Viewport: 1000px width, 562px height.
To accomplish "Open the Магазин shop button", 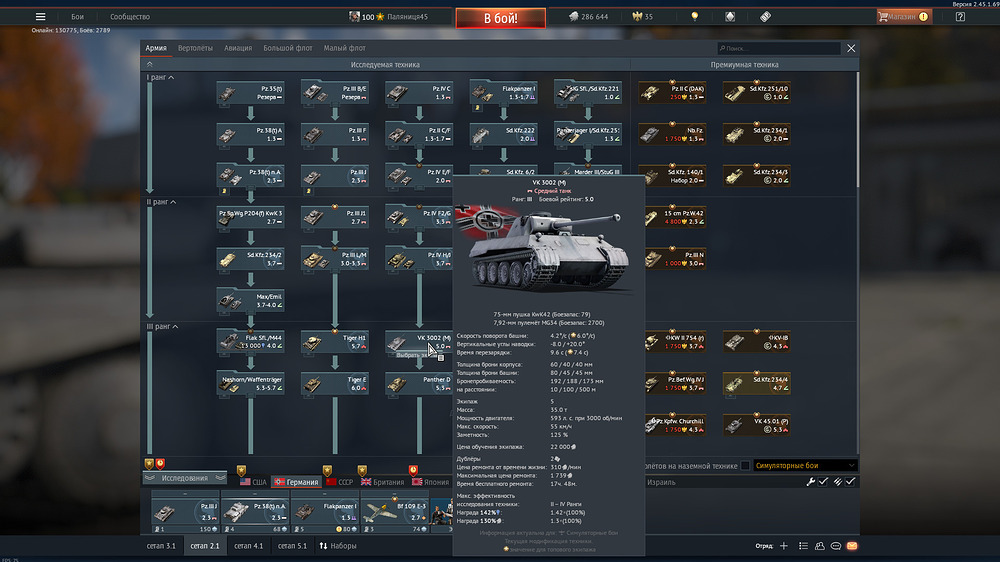I will [x=903, y=17].
